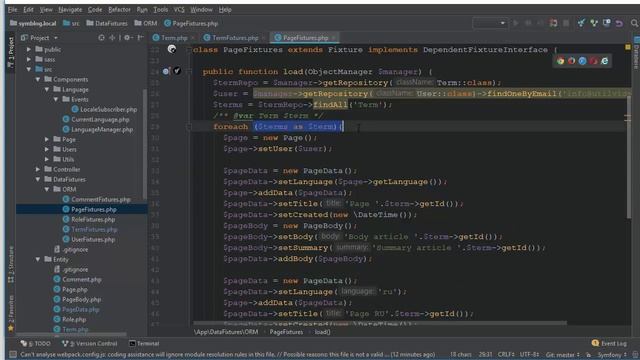Open Safari from the editor browser popup

tap(582, 61)
